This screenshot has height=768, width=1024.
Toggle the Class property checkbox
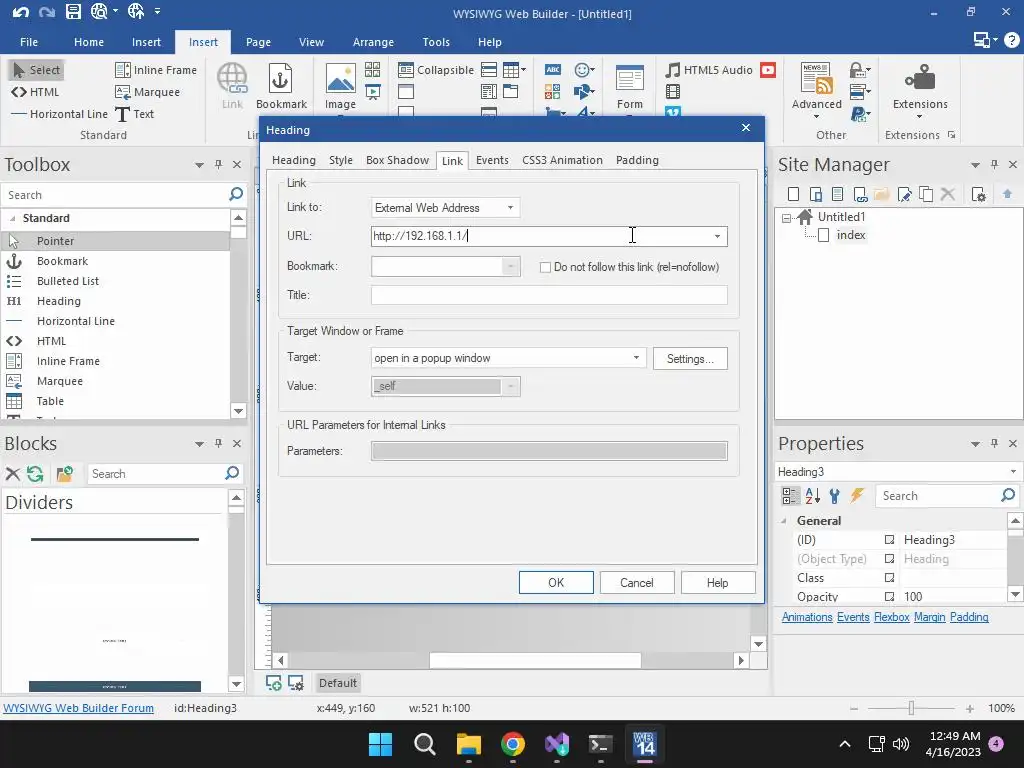(889, 577)
